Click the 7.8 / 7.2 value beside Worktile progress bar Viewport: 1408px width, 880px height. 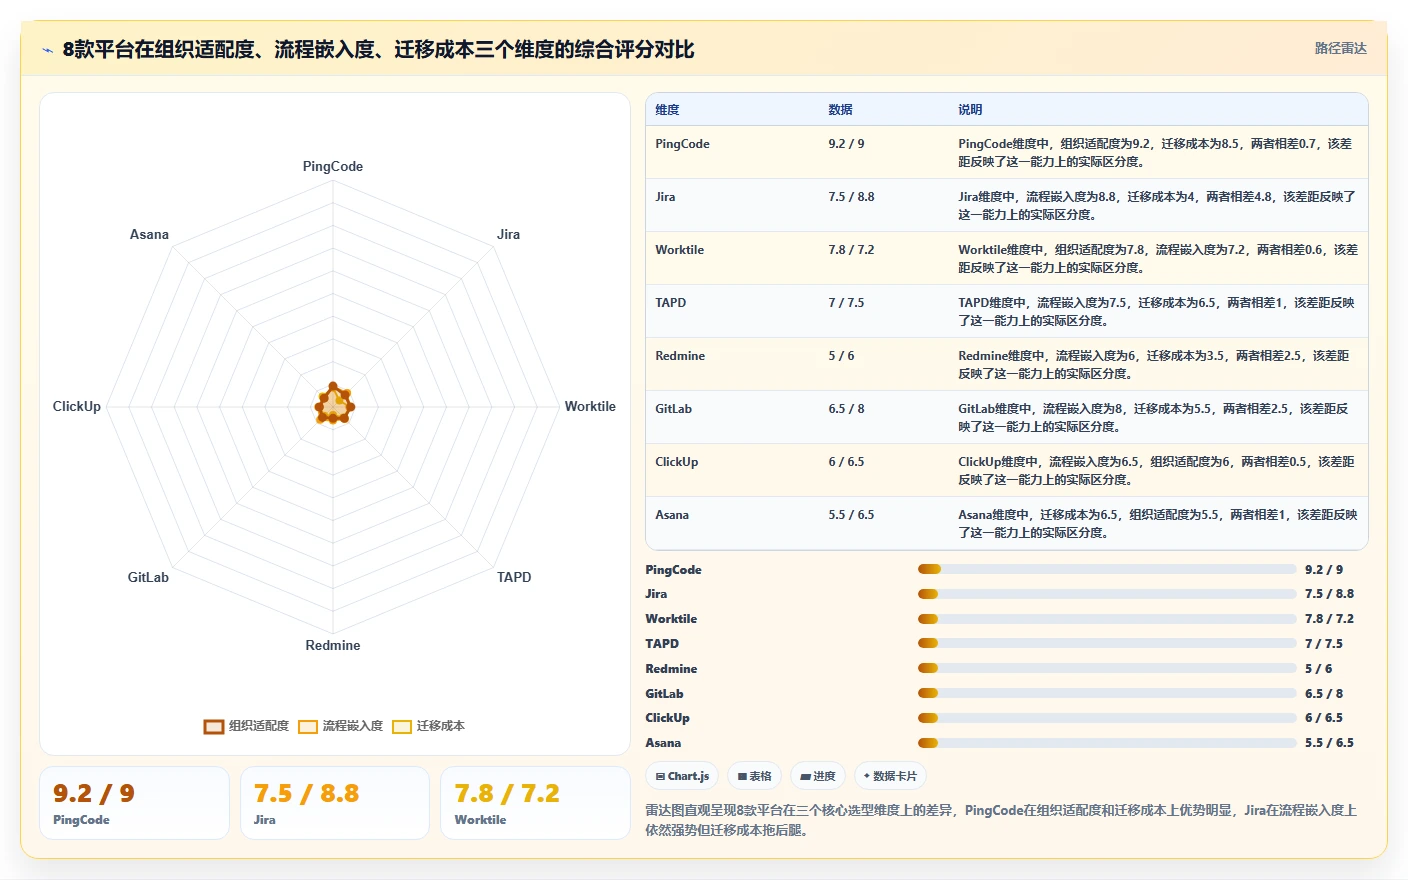tap(1329, 619)
